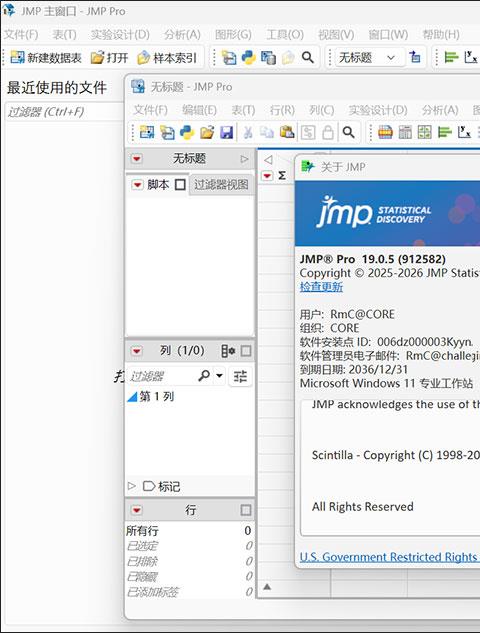Click the U.S. Government Restricted Rights link

pyautogui.click(x=388, y=557)
